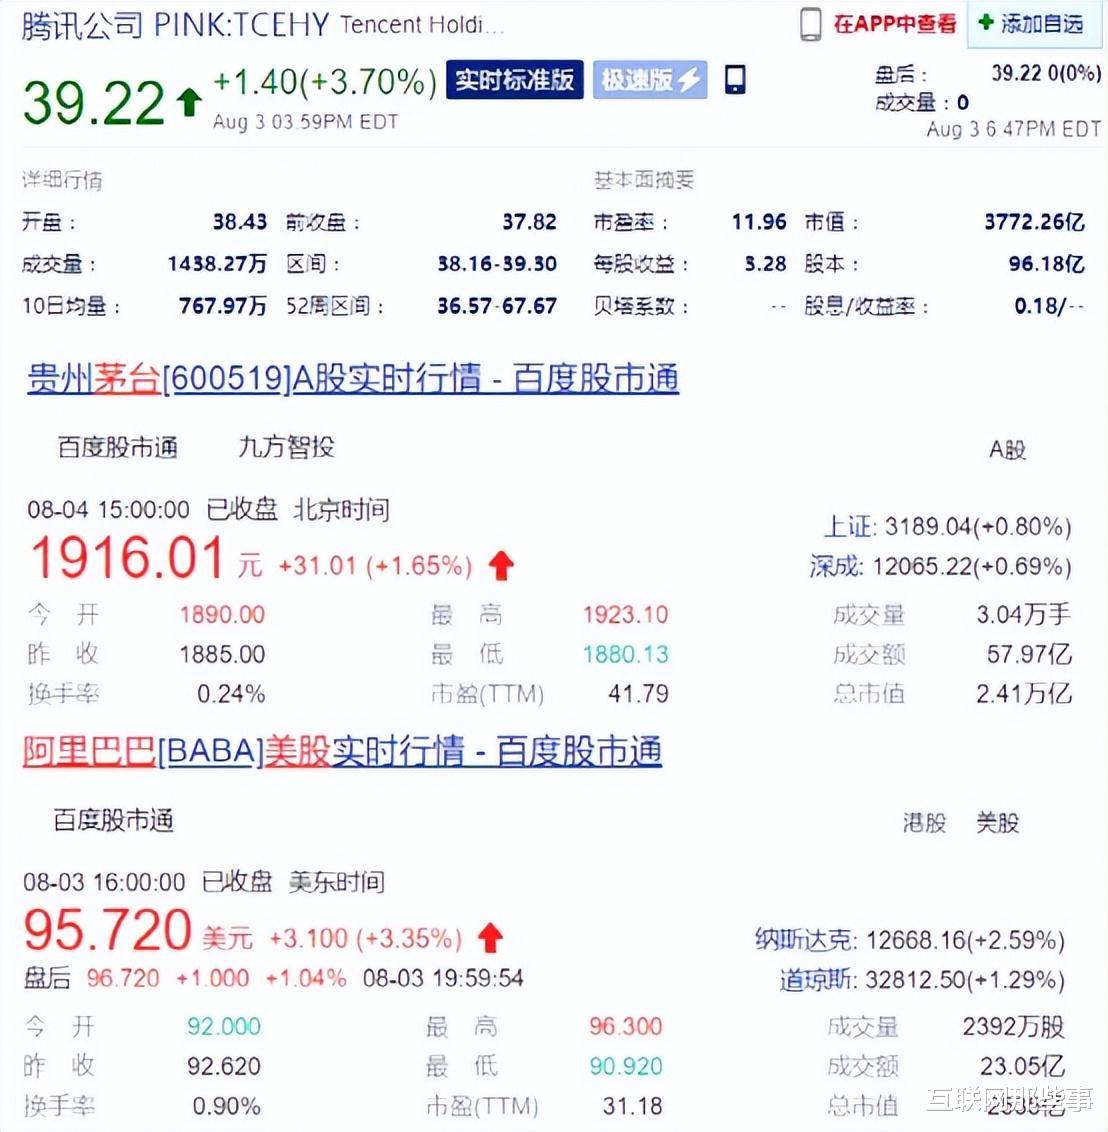Click Alibaba 市盈(TTM) value 31.18
Image resolution: width=1108 pixels, height=1132 pixels.
point(632,1105)
